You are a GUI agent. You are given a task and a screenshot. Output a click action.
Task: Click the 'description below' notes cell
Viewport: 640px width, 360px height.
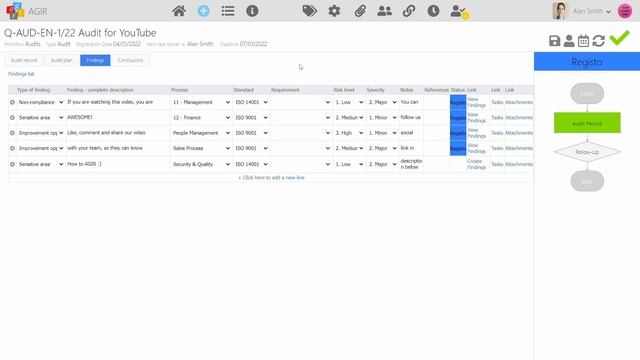(411, 164)
